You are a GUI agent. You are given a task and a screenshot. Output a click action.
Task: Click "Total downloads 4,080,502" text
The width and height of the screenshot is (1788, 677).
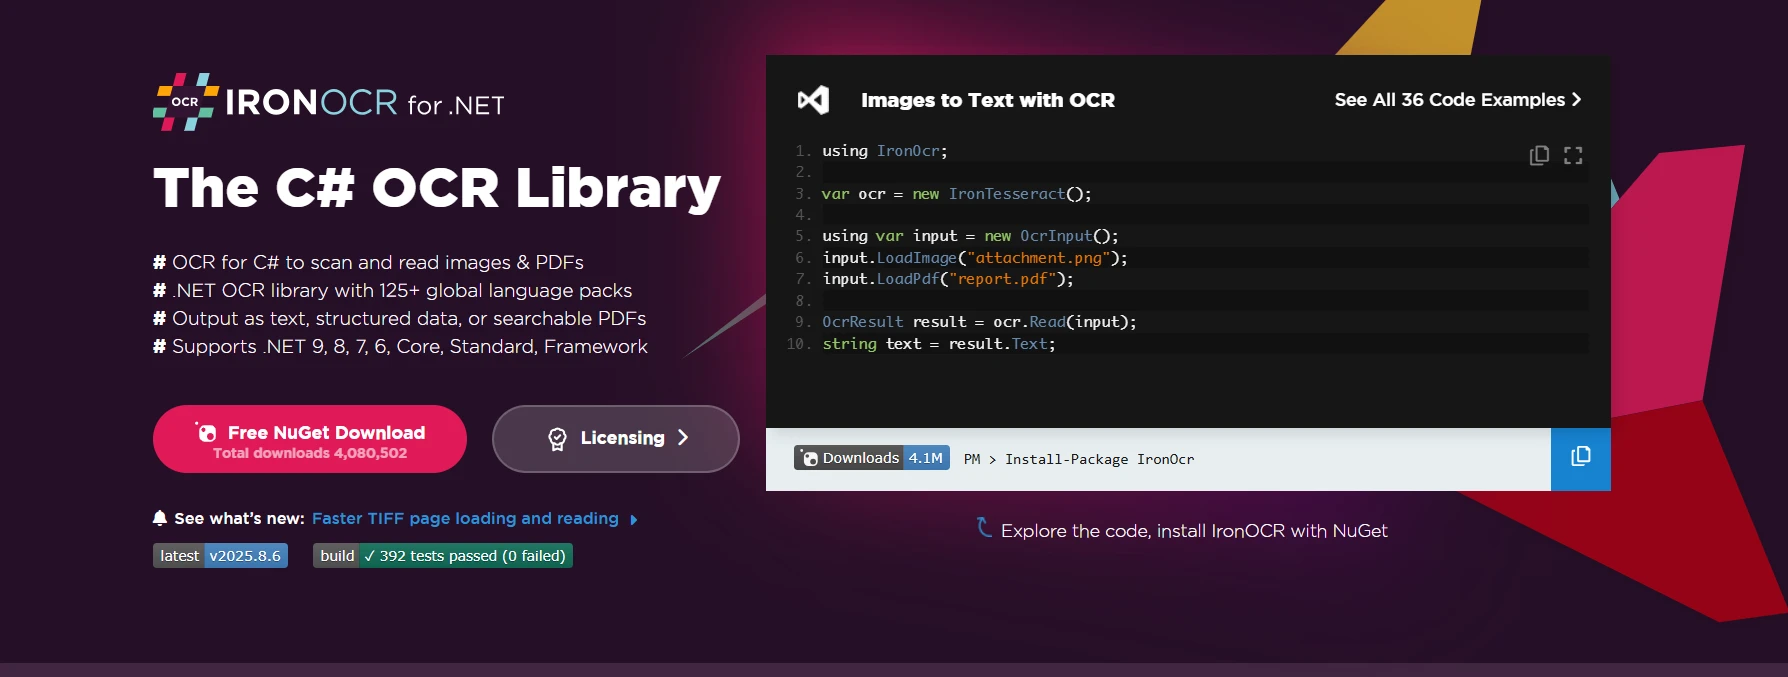310,453
